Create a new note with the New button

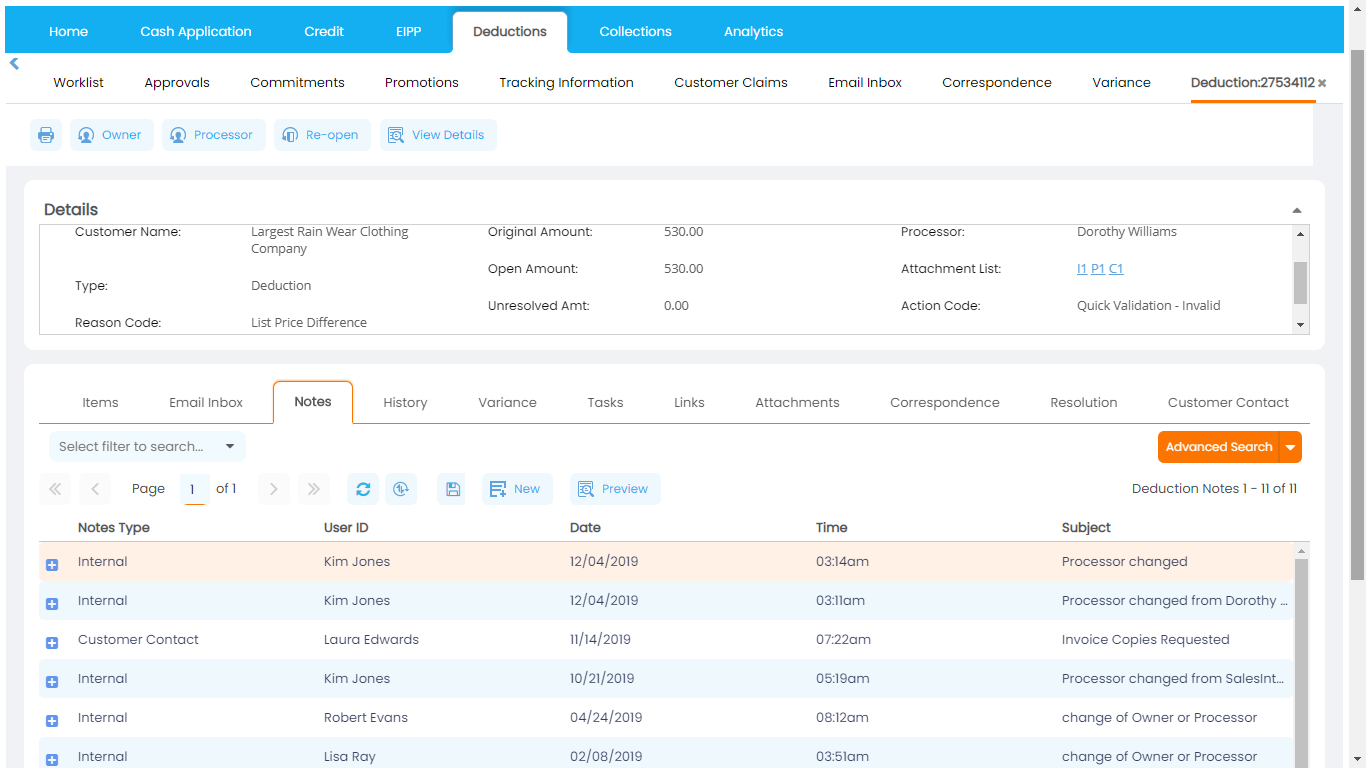tap(516, 489)
